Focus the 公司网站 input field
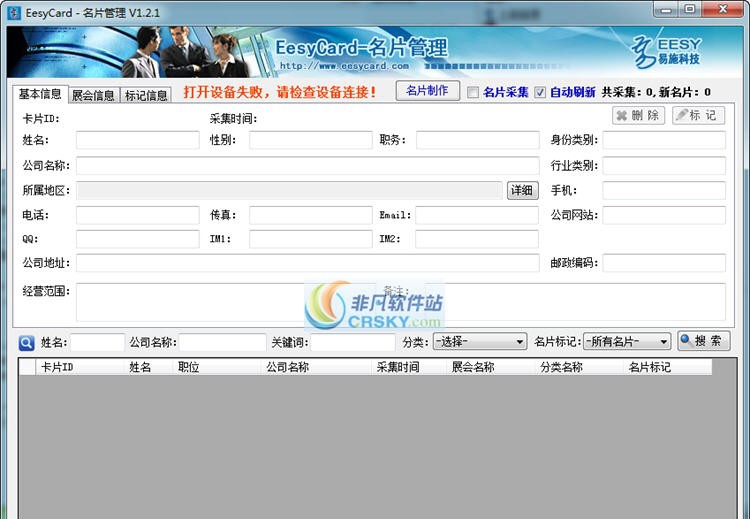This screenshot has height=519, width=750. point(664,215)
